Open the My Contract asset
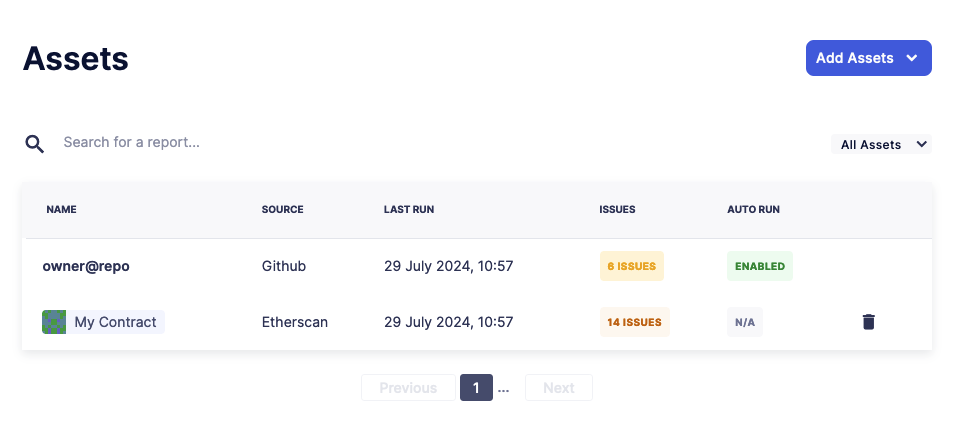Viewport: 961px width, 445px height. click(115, 322)
